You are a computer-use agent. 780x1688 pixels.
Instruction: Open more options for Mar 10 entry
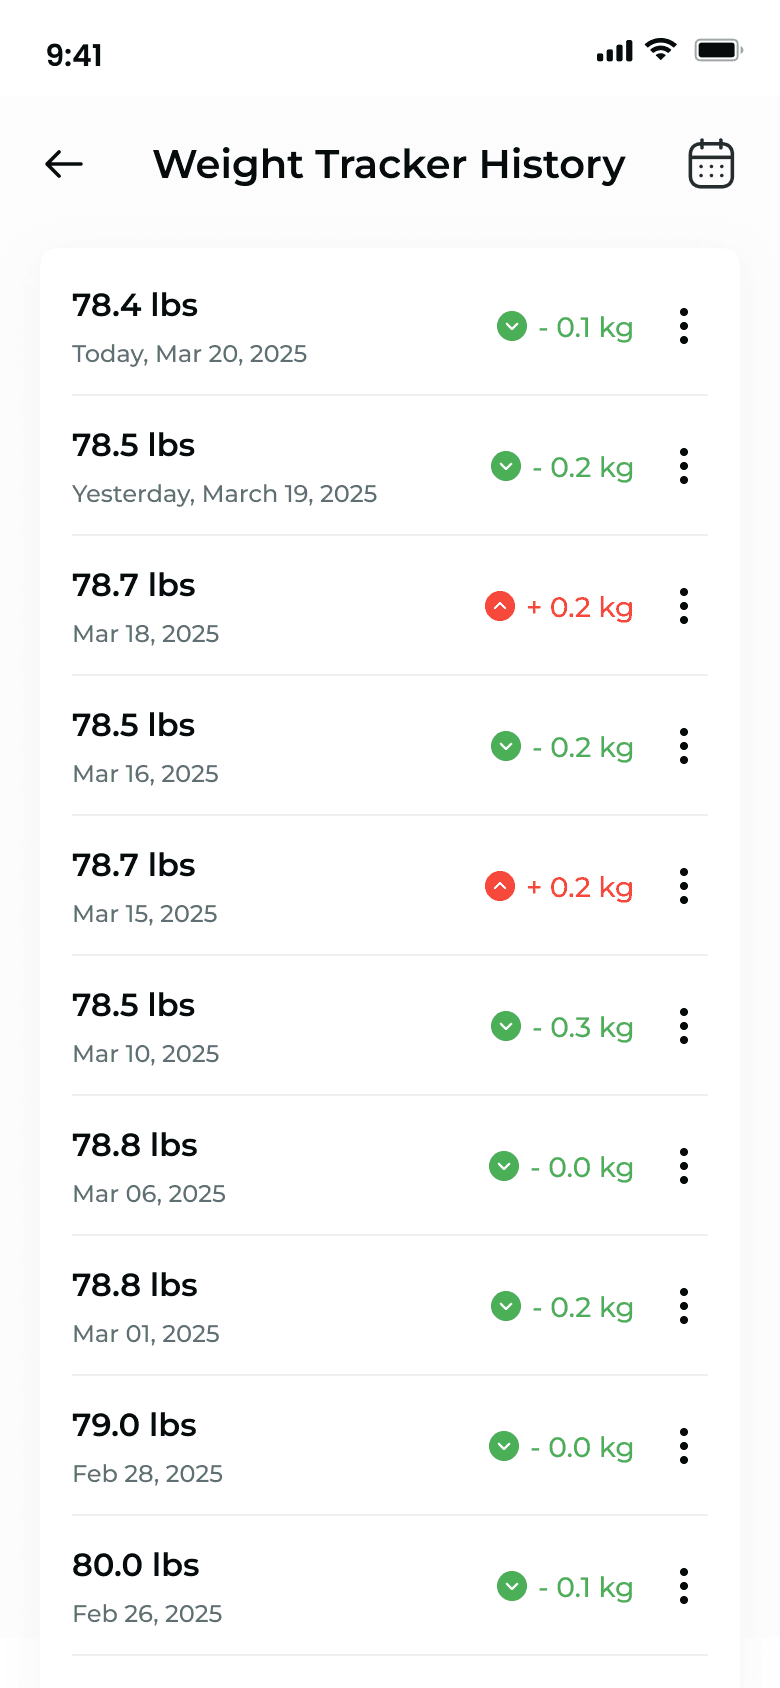tap(684, 1026)
